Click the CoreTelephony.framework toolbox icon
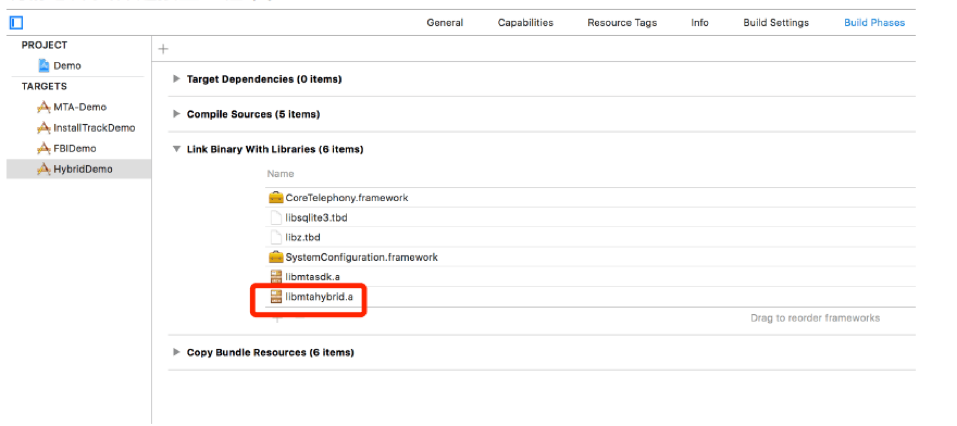 click(277, 198)
